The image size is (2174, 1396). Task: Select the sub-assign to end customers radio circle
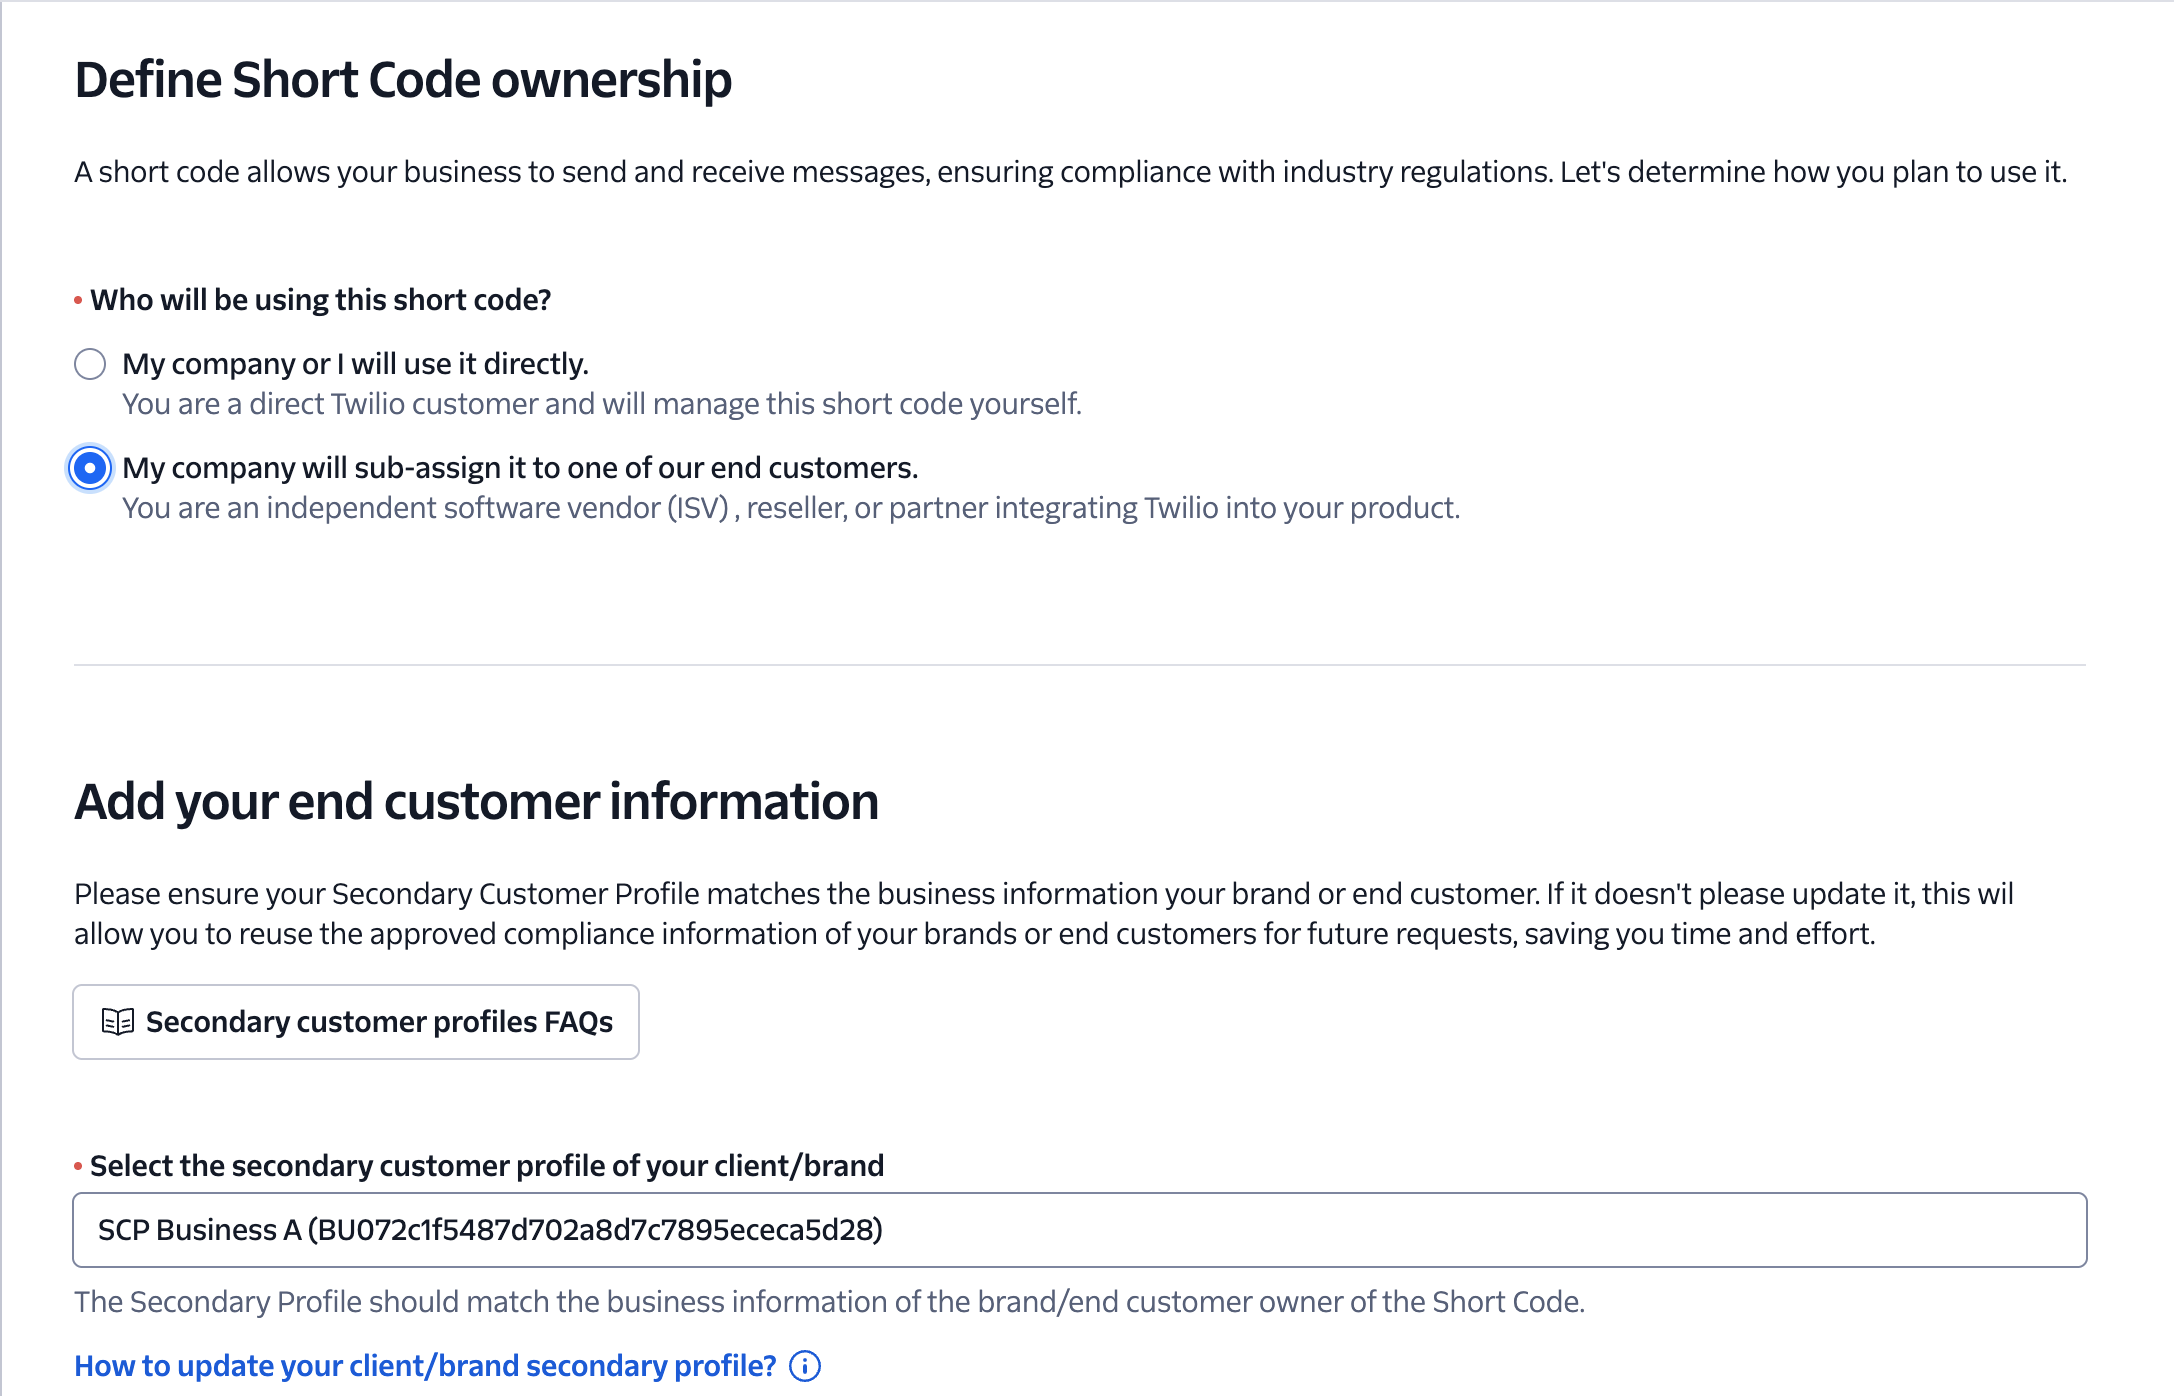90,468
